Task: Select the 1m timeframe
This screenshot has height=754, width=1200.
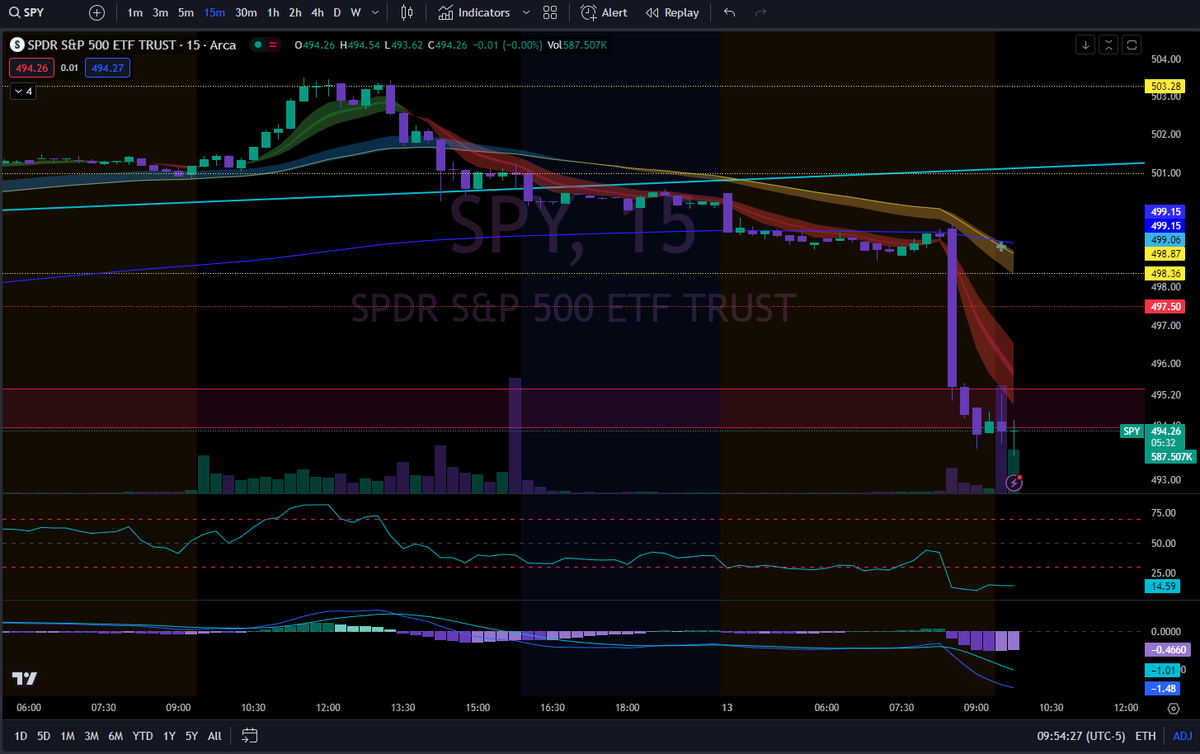Action: 135,13
